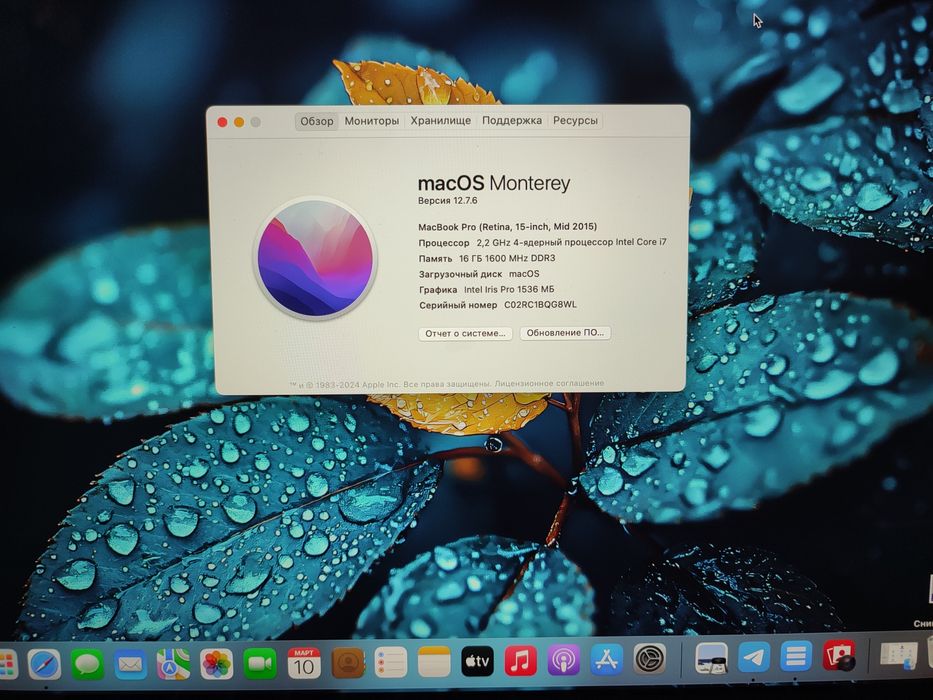Minimize window with the yellow button
This screenshot has width=933, height=700.
point(239,122)
